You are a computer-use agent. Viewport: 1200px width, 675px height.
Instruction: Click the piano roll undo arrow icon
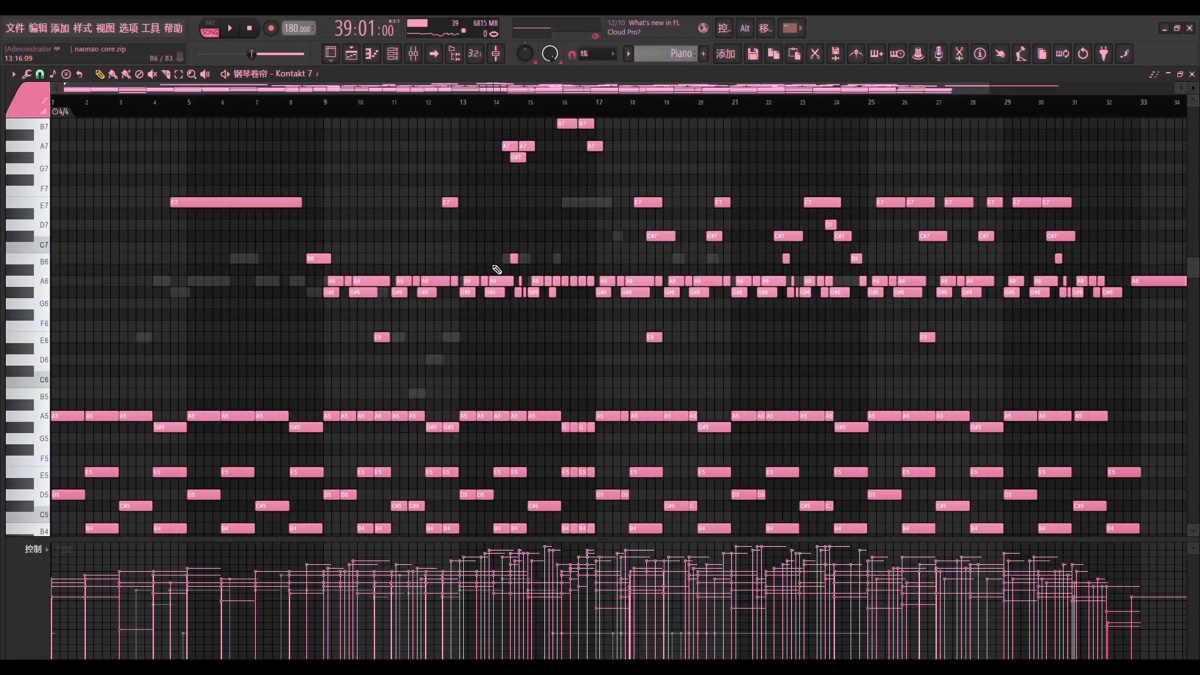click(79, 74)
